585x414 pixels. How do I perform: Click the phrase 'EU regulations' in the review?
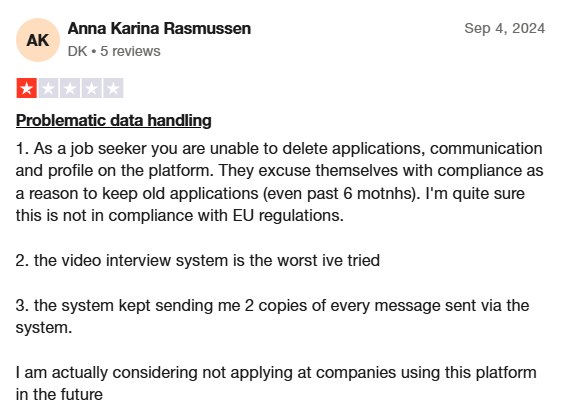pos(288,216)
